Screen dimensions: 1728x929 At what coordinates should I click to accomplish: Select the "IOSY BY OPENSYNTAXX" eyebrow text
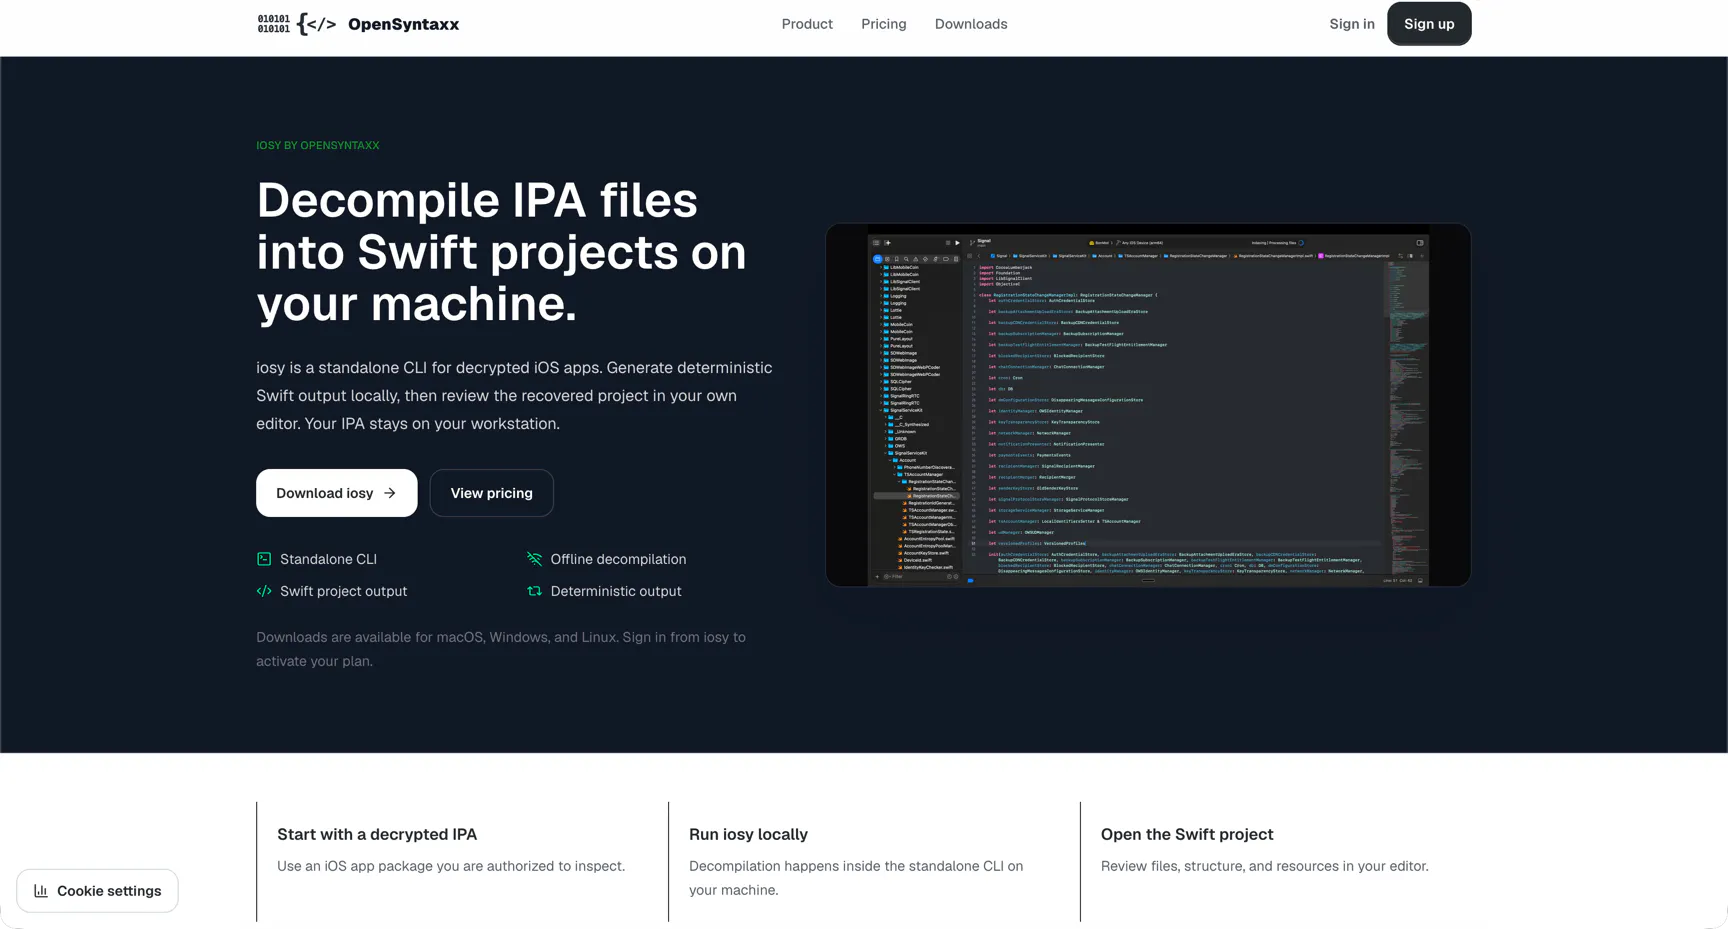(318, 146)
